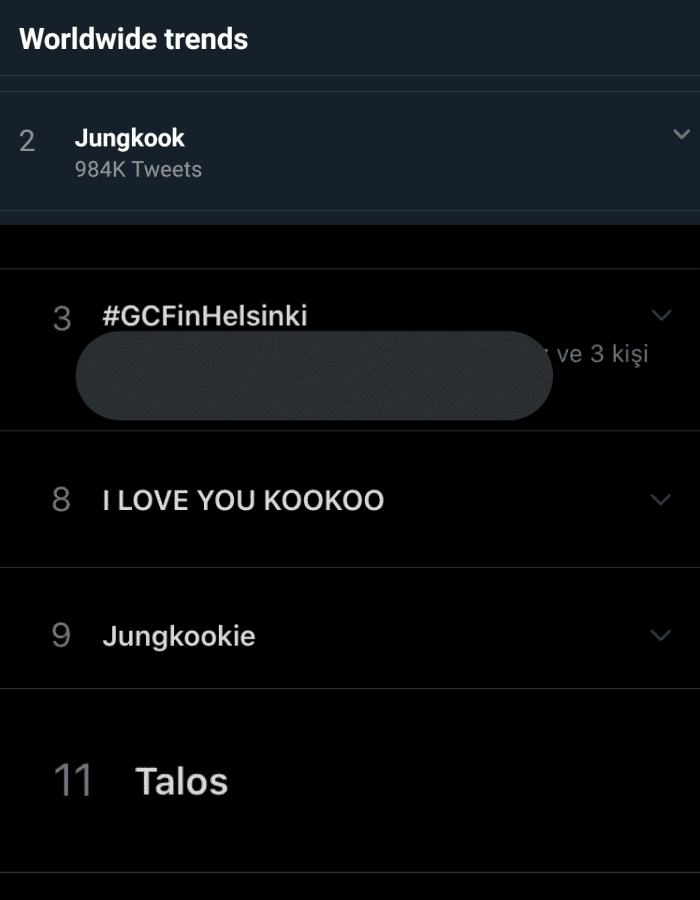Tap rank number 11 beside Talos
This screenshot has height=900, width=700.
72,781
